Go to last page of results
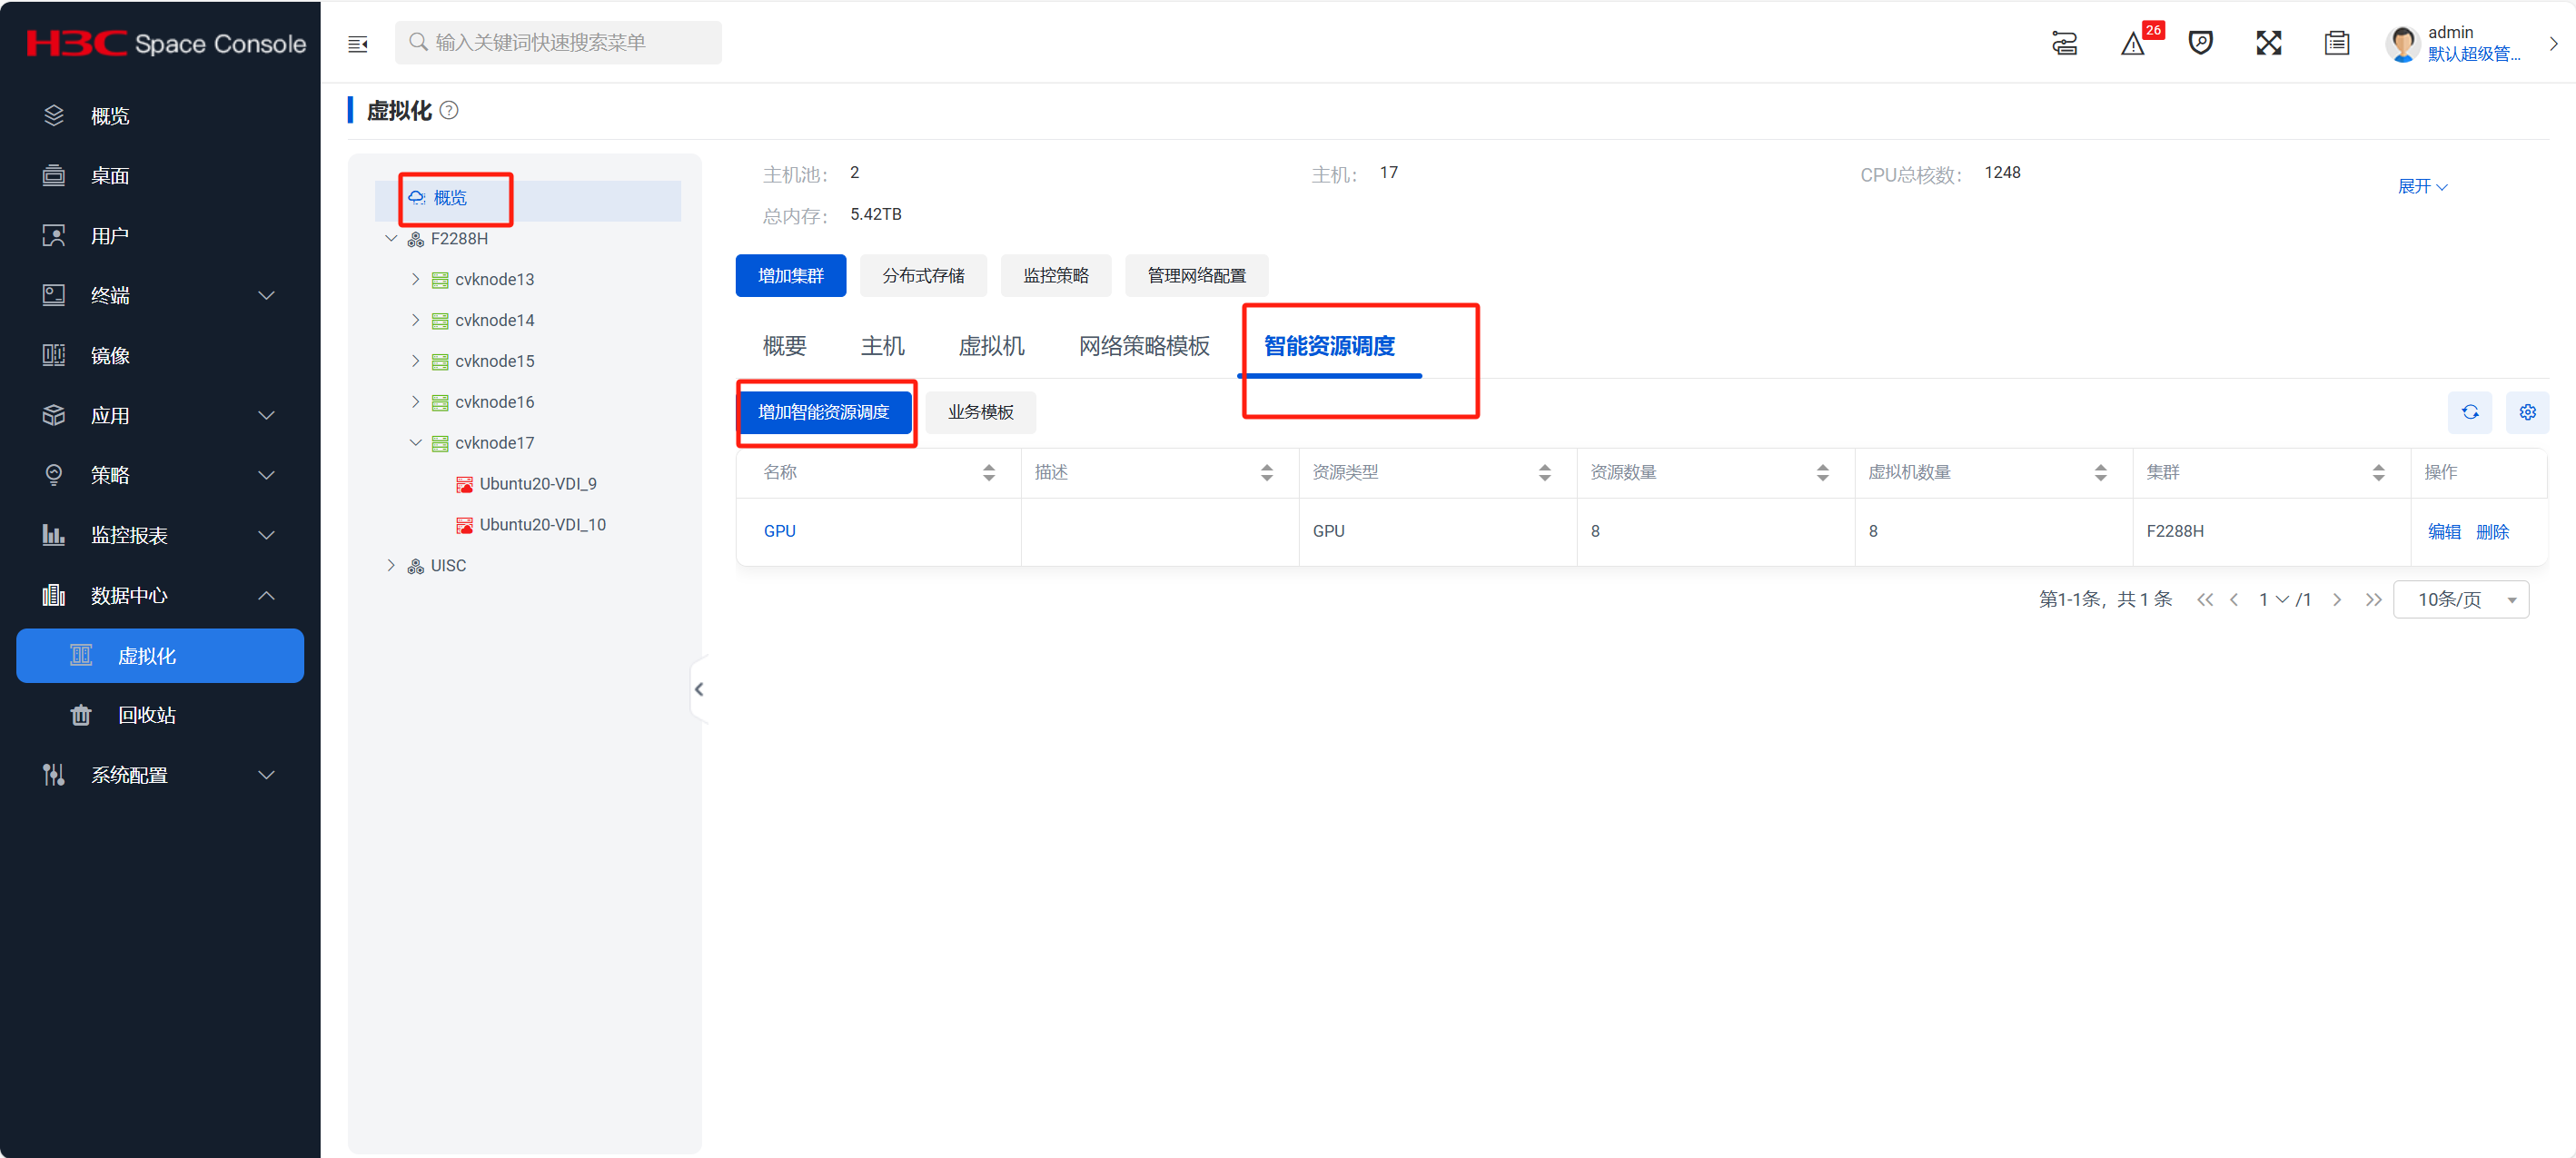This screenshot has width=2576, height=1158. [2373, 600]
